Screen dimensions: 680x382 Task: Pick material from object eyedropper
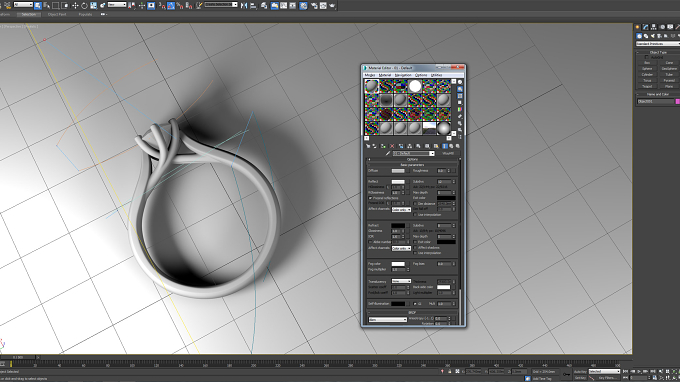point(388,153)
